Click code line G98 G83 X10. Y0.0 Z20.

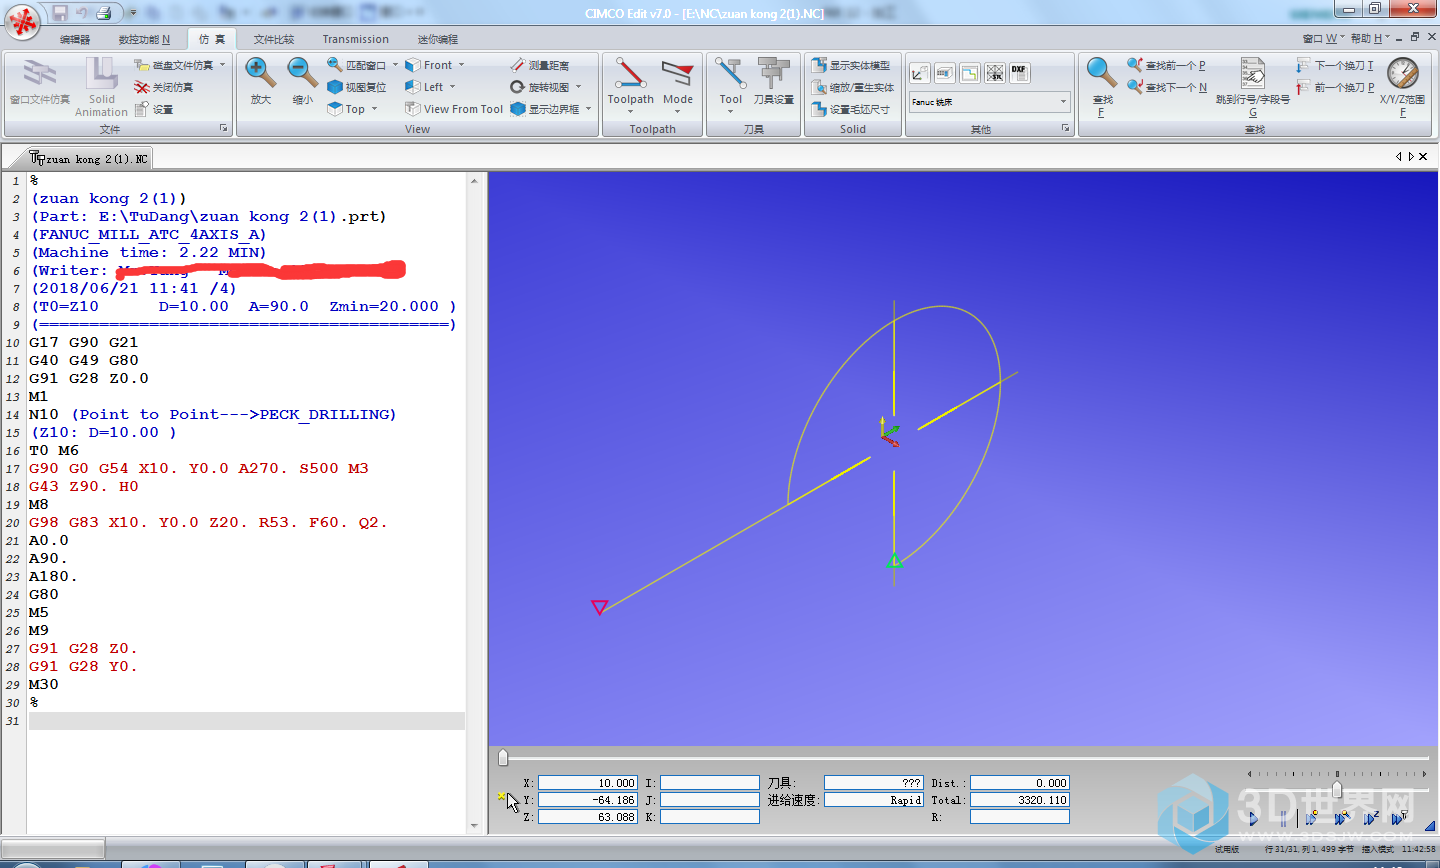click(x=209, y=522)
